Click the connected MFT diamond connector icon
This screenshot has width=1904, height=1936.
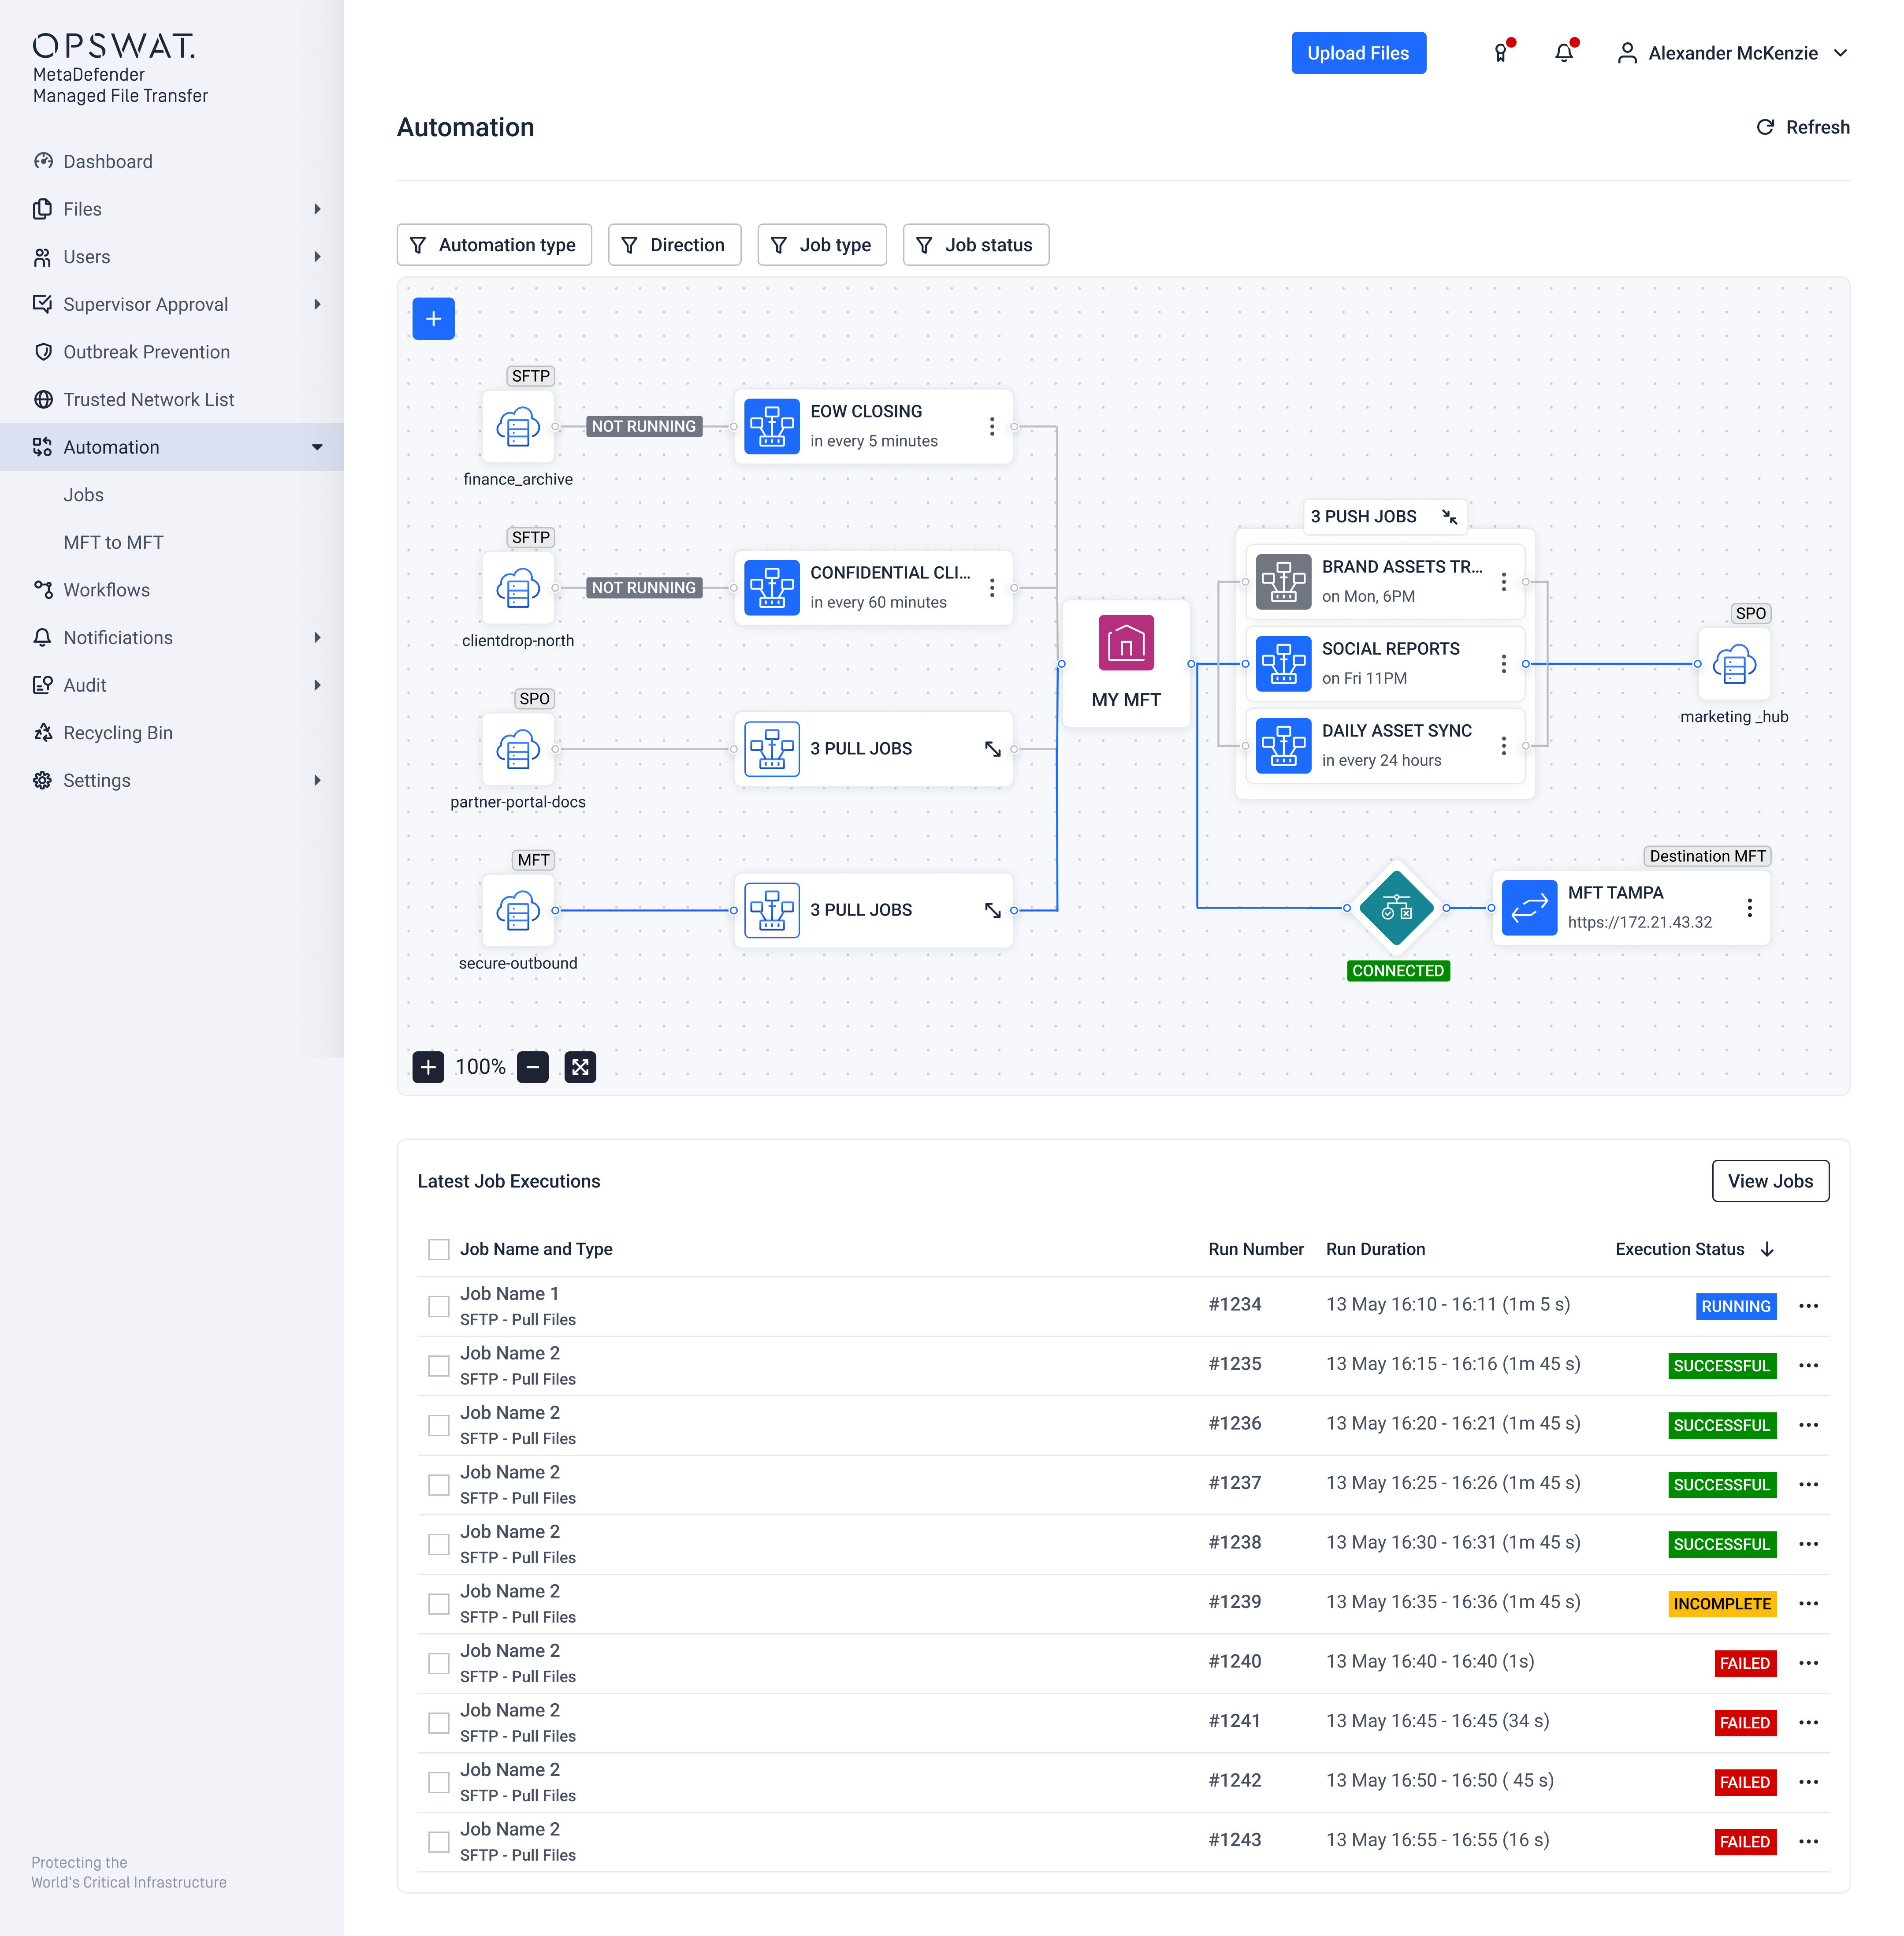tap(1397, 908)
